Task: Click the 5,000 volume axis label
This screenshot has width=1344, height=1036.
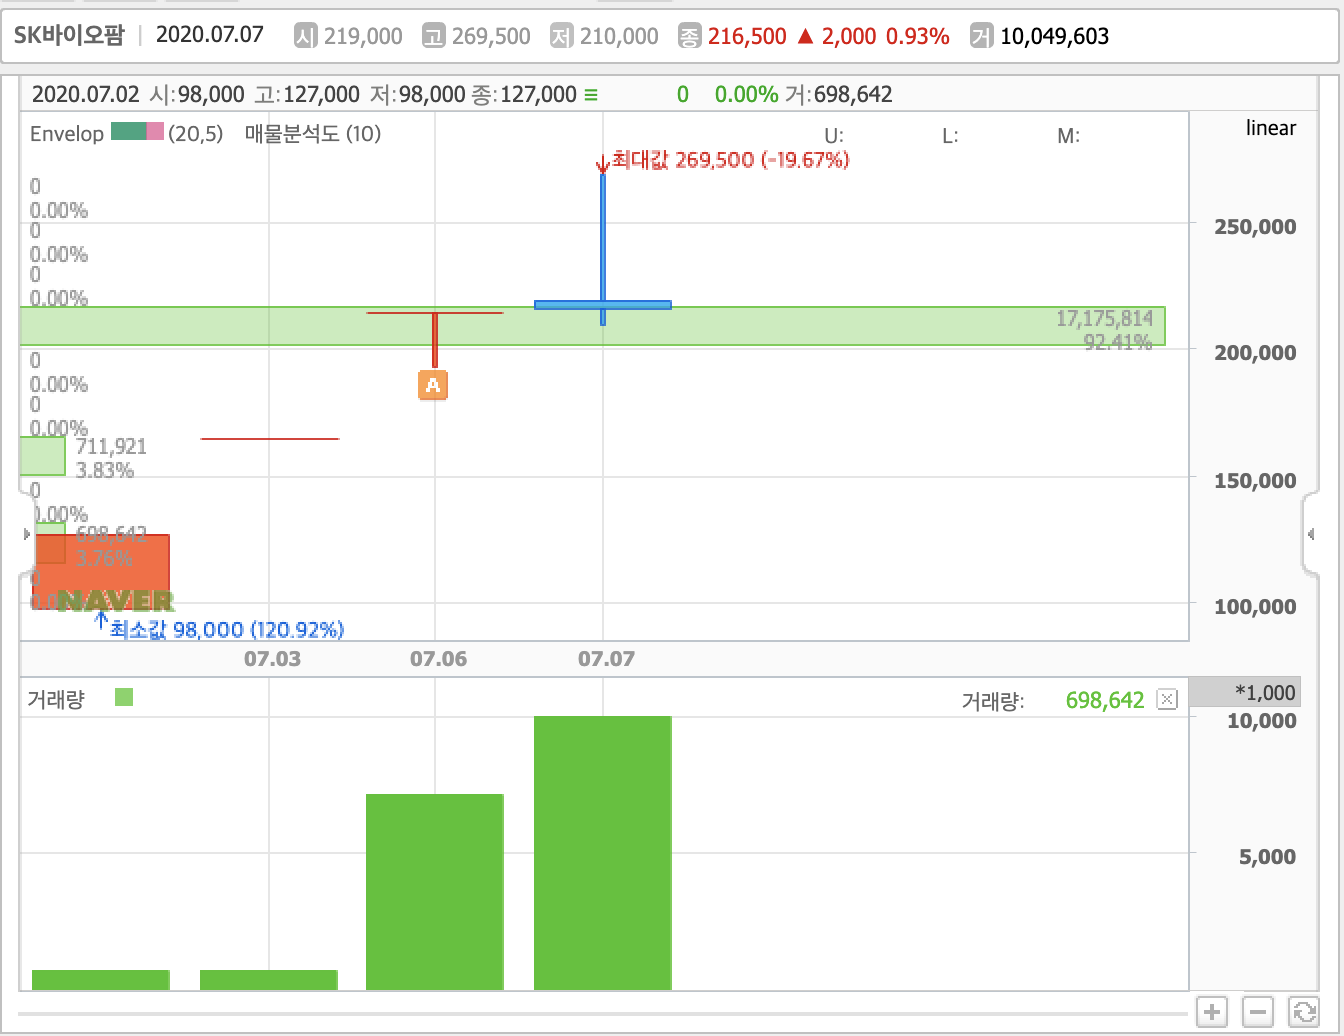Action: [x=1267, y=856]
